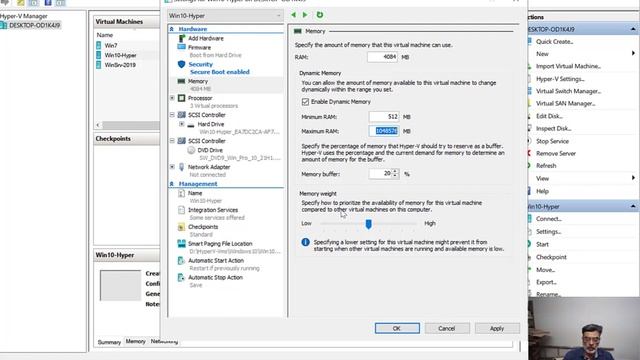Click the VM list scroll left arrow
Screen dimensions: 640x360
click(x=98, y=125)
